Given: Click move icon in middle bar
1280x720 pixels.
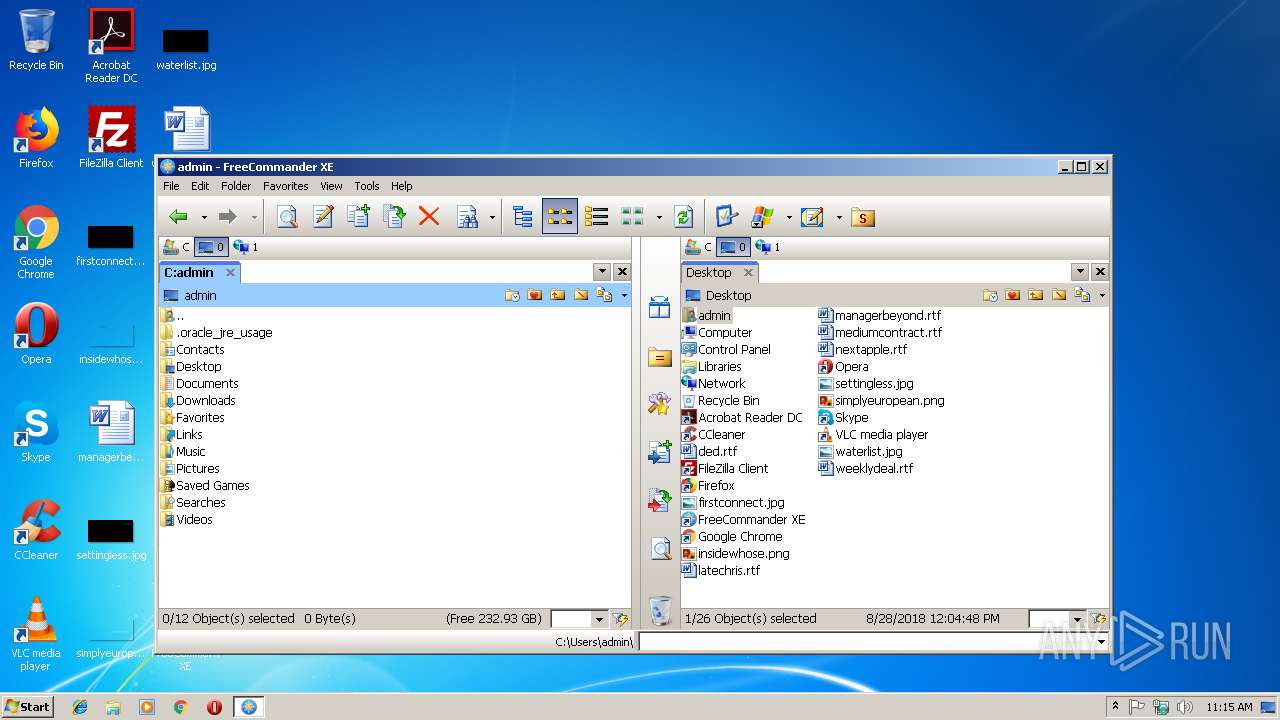Looking at the screenshot, I should [x=660, y=500].
